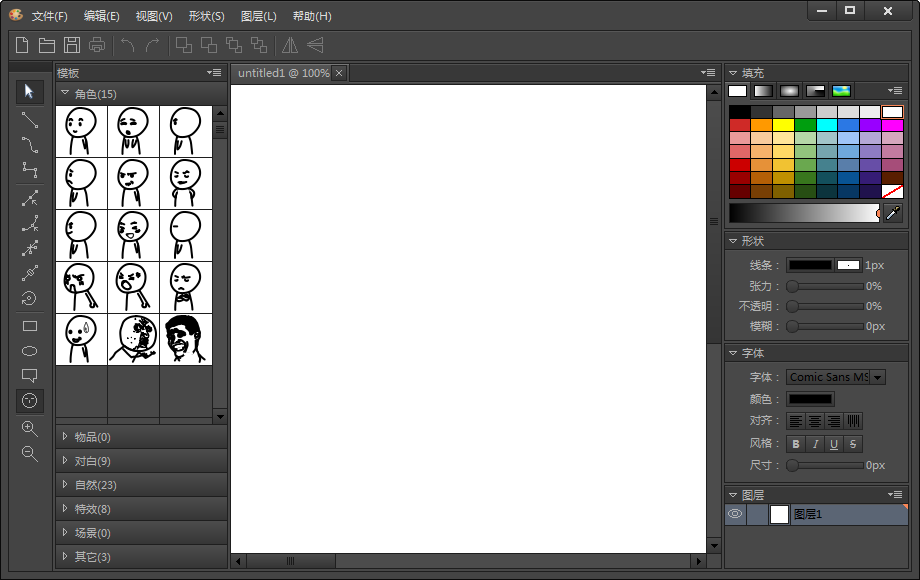Image resolution: width=920 pixels, height=580 pixels.
Task: Choose the speech bubble tool
Action: (30, 376)
